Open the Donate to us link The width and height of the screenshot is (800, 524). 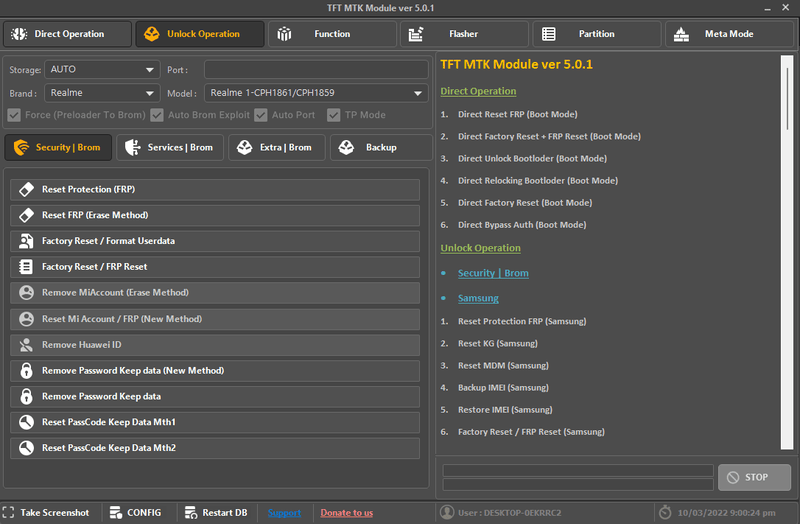tap(346, 513)
